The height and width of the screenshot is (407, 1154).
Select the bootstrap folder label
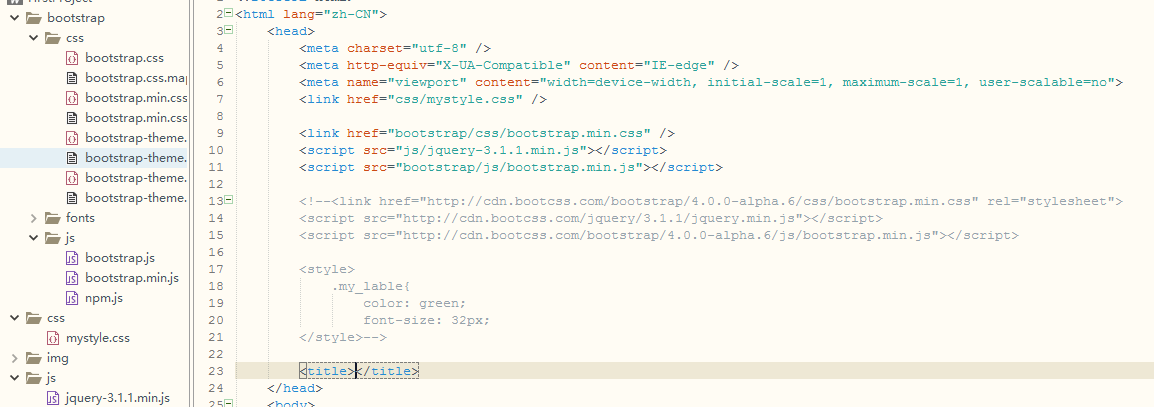(x=76, y=18)
